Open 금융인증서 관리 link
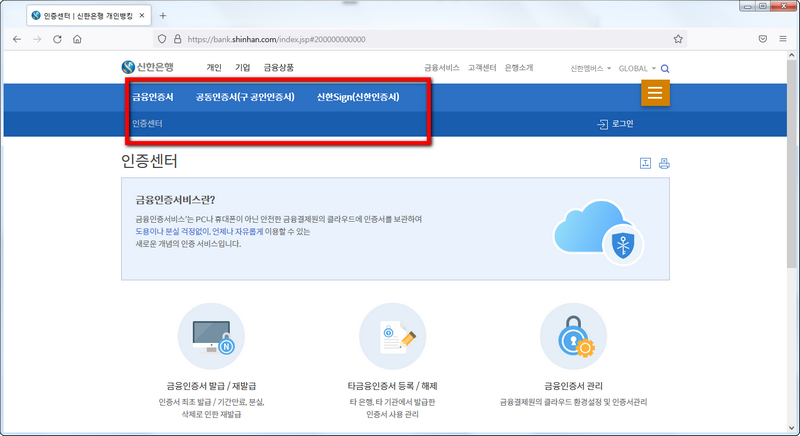 573,386
